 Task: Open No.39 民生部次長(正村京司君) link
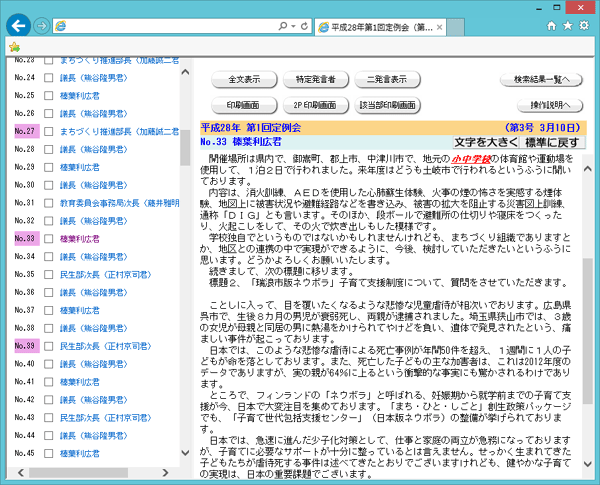click(106, 346)
